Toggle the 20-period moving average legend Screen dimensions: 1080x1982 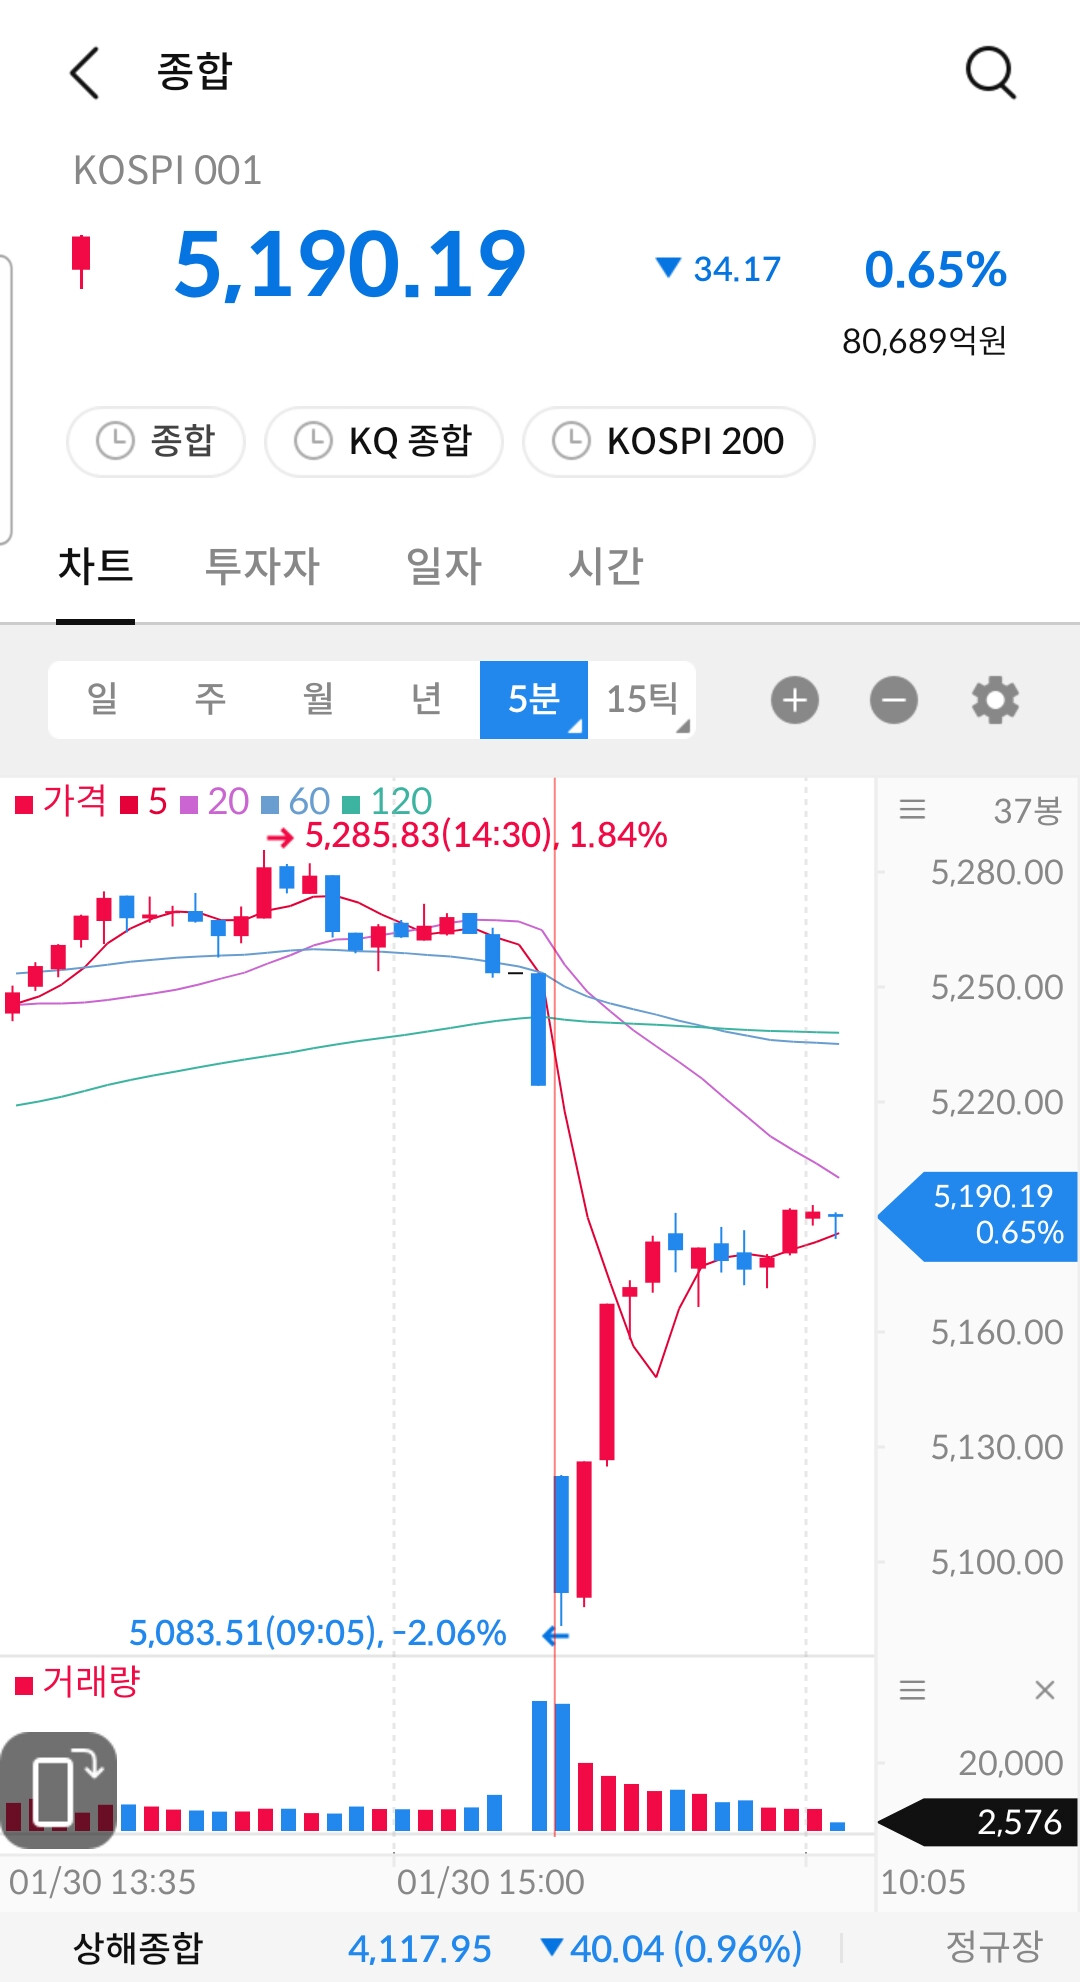[214, 802]
